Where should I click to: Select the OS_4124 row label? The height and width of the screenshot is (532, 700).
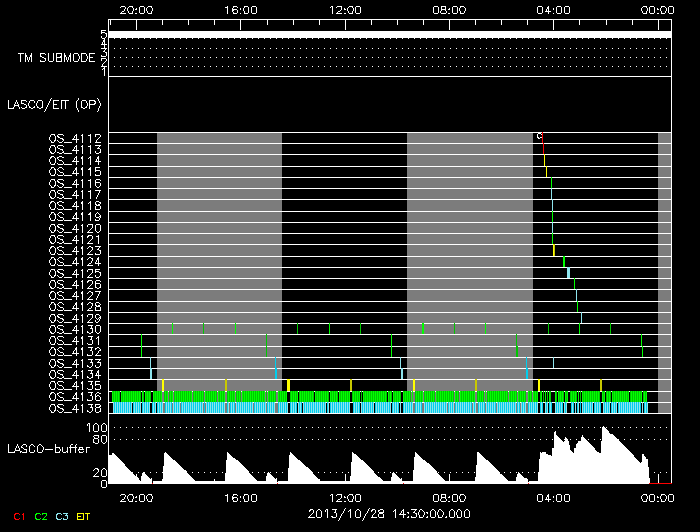[x=75, y=262]
